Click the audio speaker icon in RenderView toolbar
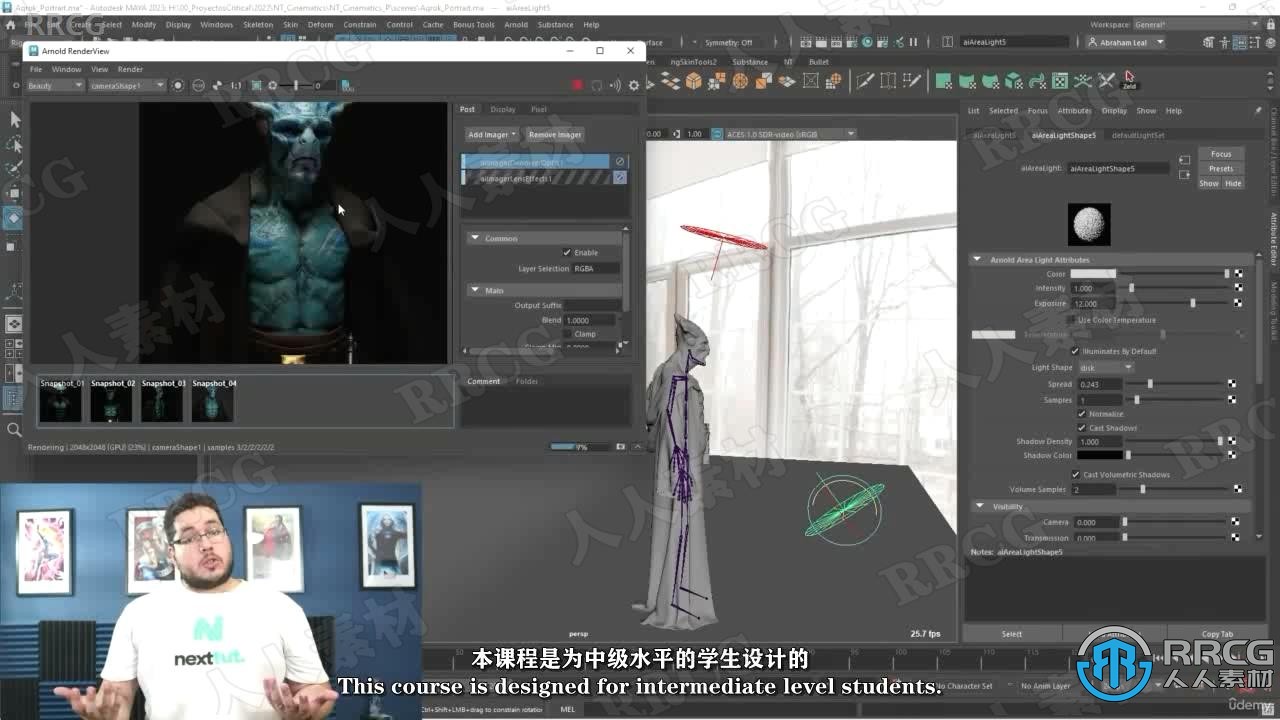Screen dimensions: 1280x720 (615, 86)
